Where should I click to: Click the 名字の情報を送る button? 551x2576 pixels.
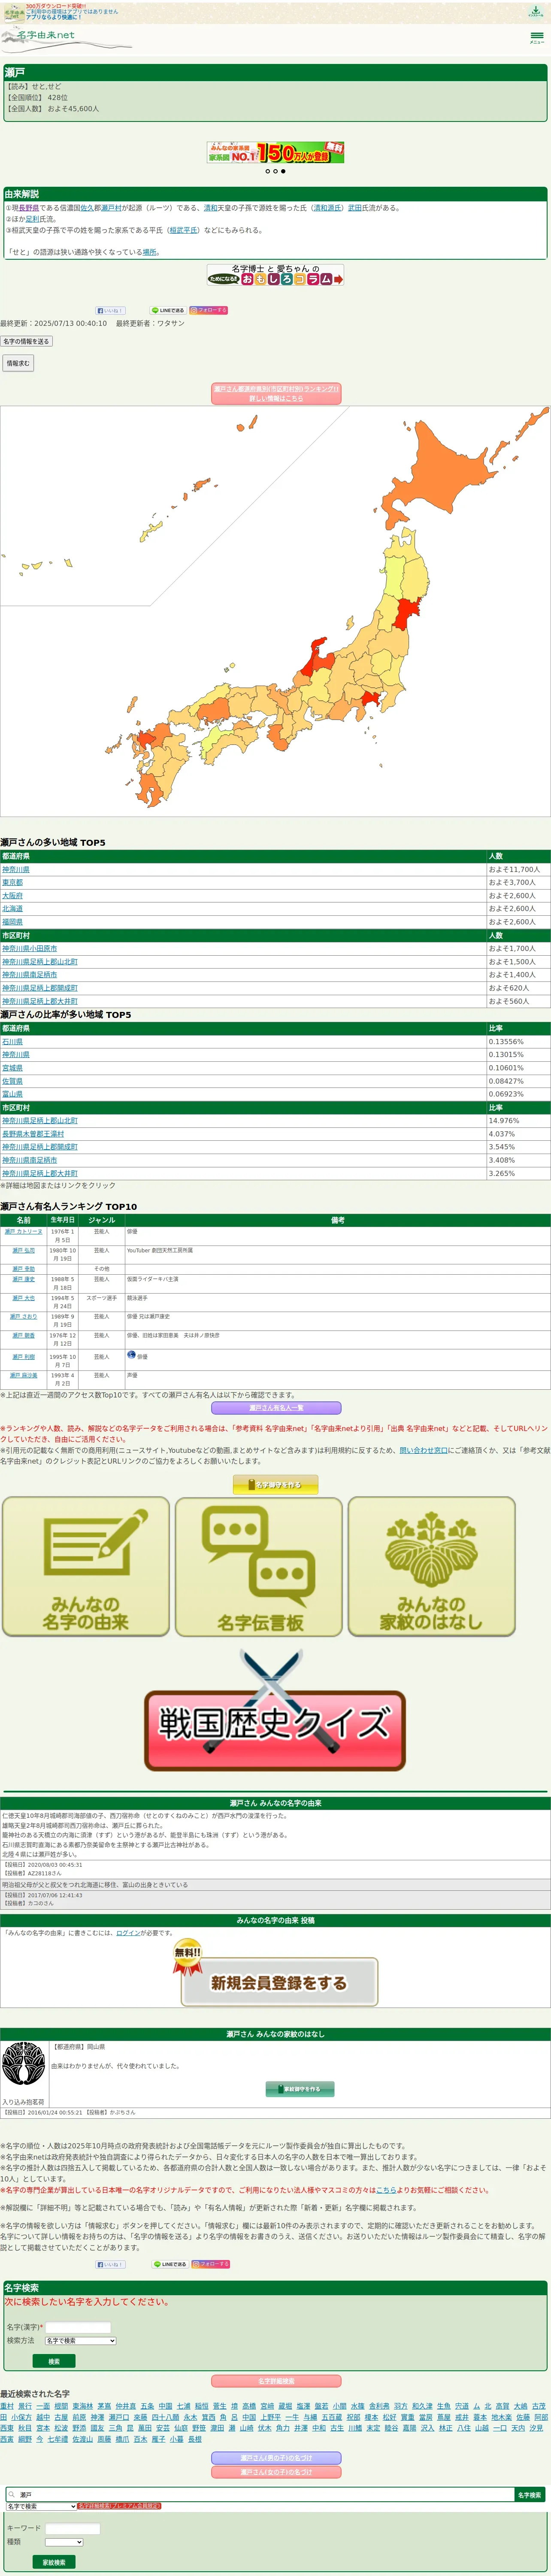click(26, 341)
